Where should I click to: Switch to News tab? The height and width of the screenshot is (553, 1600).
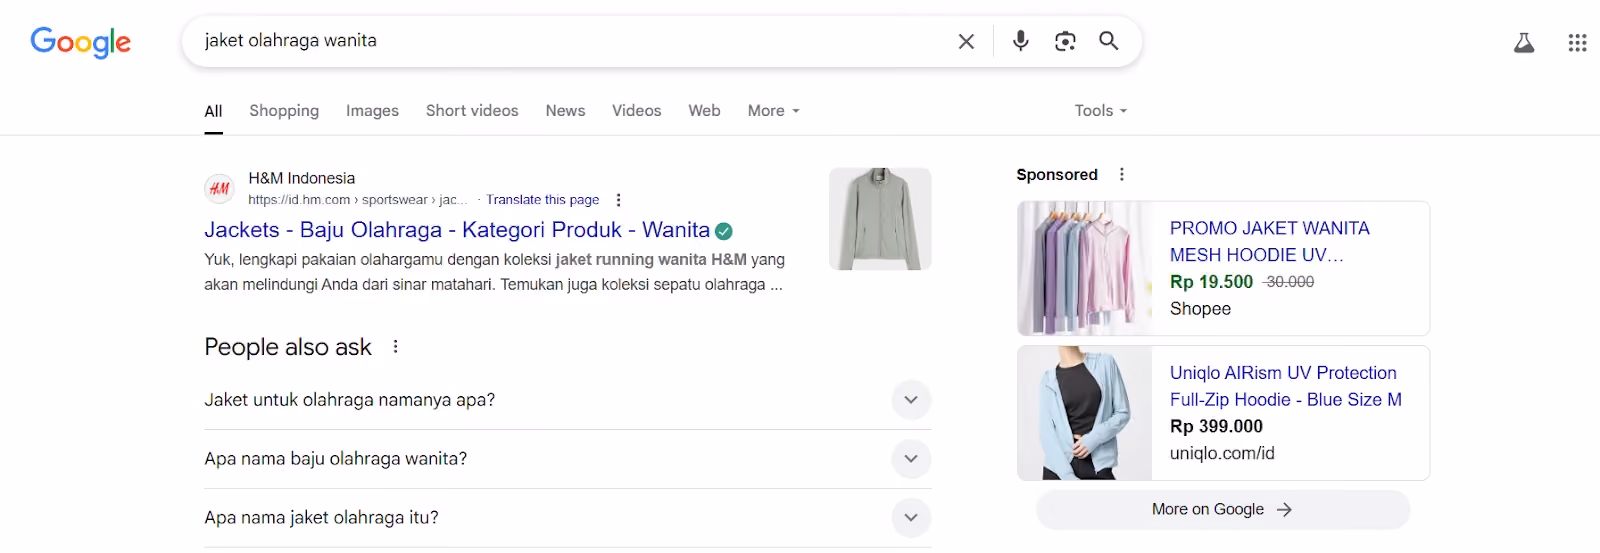coord(565,111)
